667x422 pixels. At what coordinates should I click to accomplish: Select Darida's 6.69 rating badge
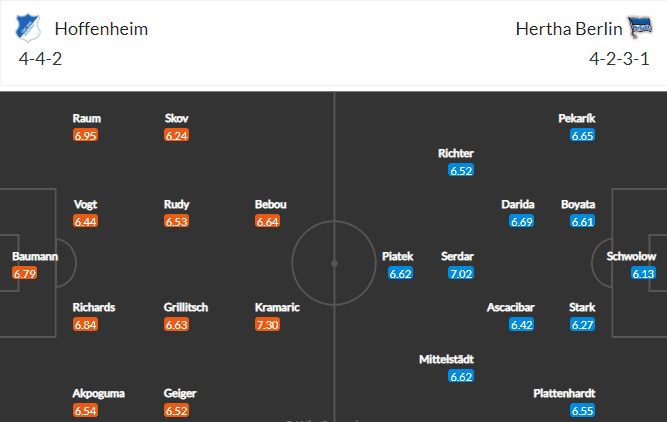point(522,221)
